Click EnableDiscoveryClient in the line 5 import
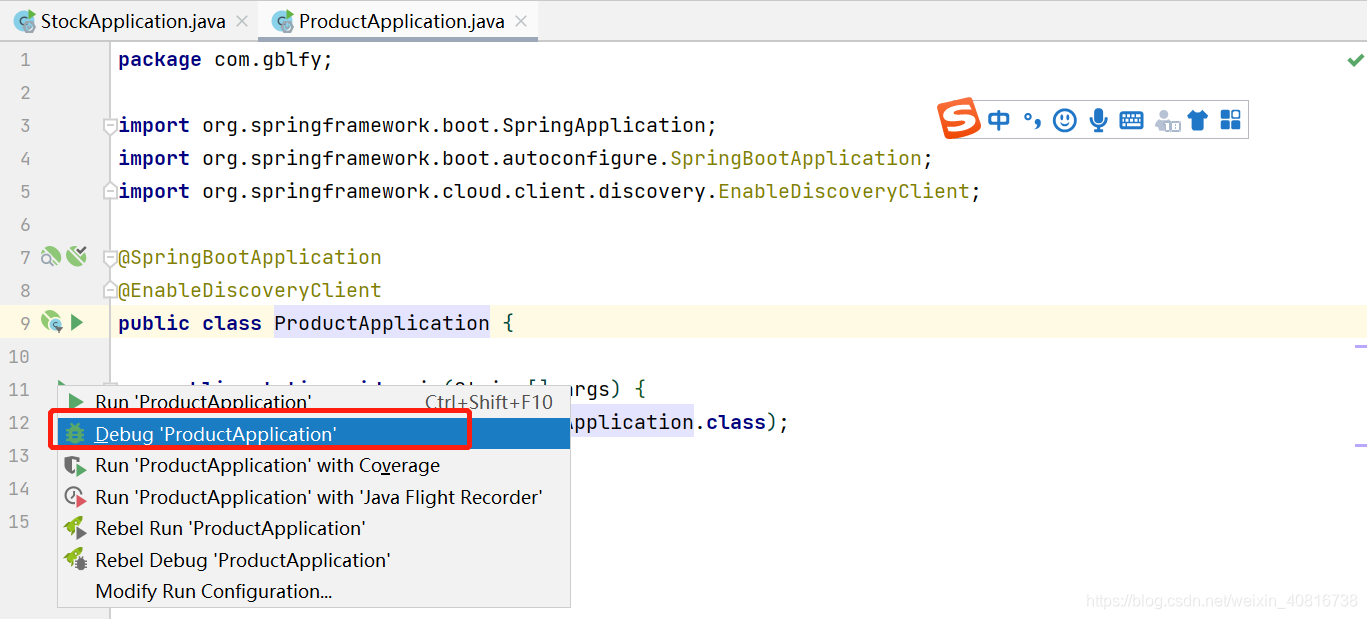1367x619 pixels. [844, 191]
